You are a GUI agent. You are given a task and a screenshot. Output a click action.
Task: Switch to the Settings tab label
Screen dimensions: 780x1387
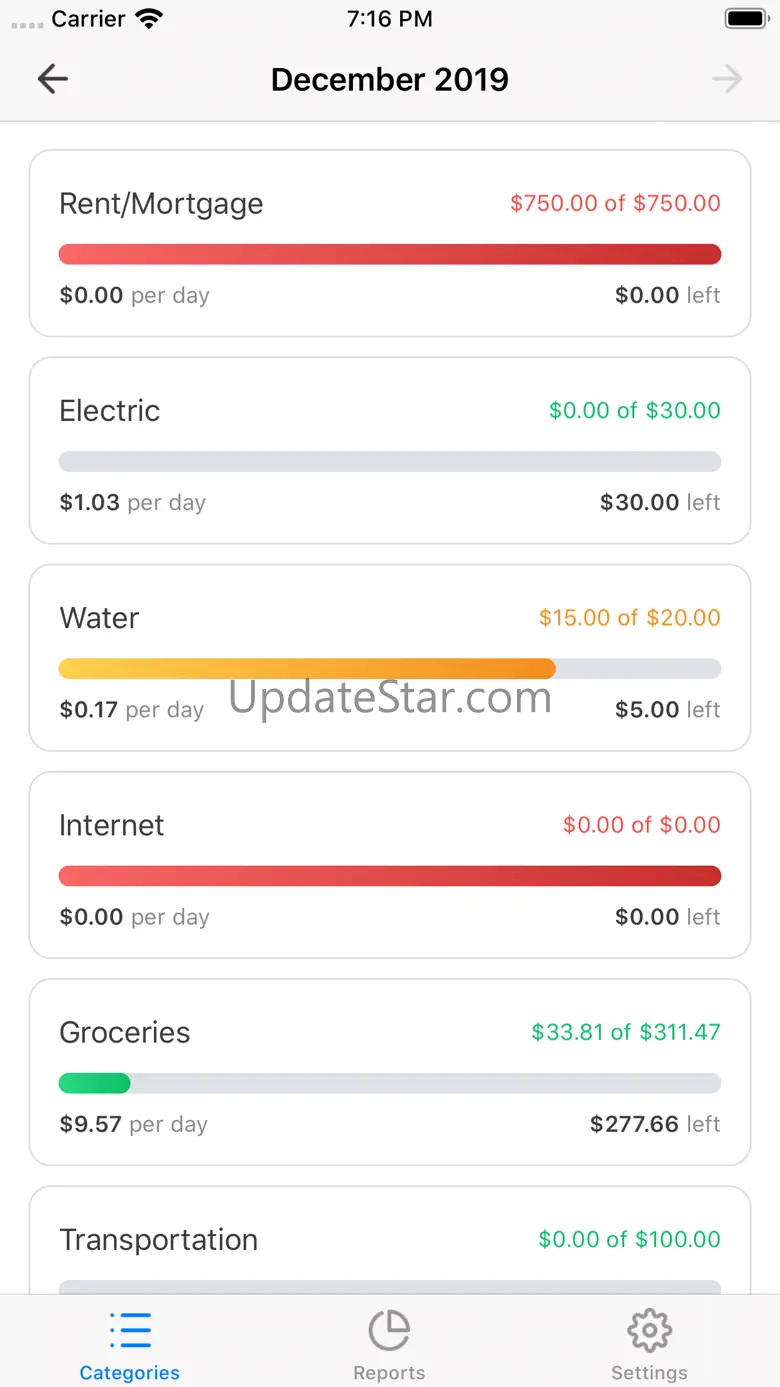coord(649,1373)
